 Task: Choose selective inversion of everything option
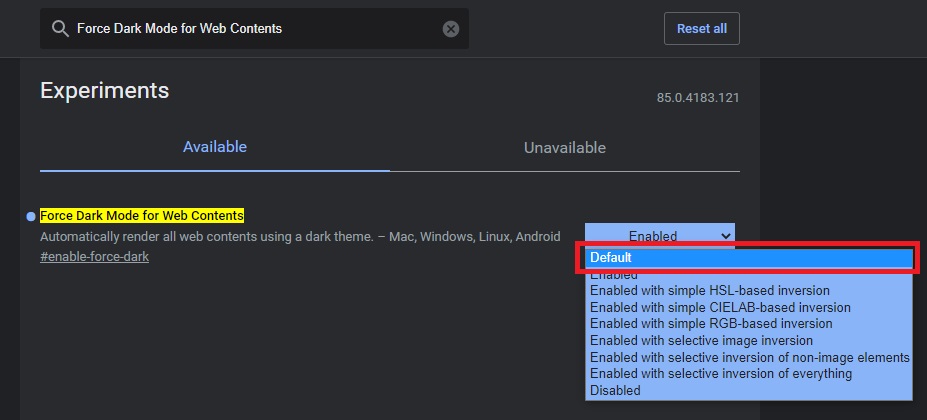721,373
